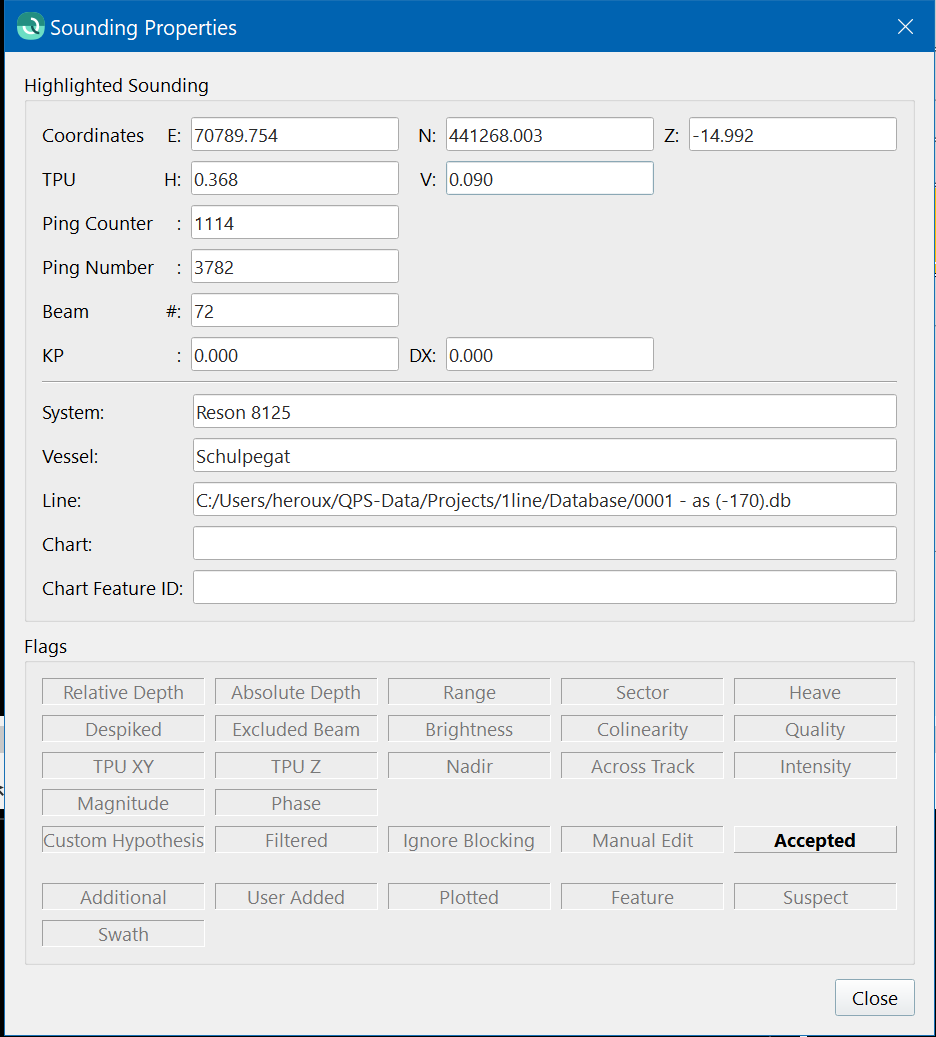Click the Filtered flag button
The height and width of the screenshot is (1037, 936).
(x=296, y=840)
